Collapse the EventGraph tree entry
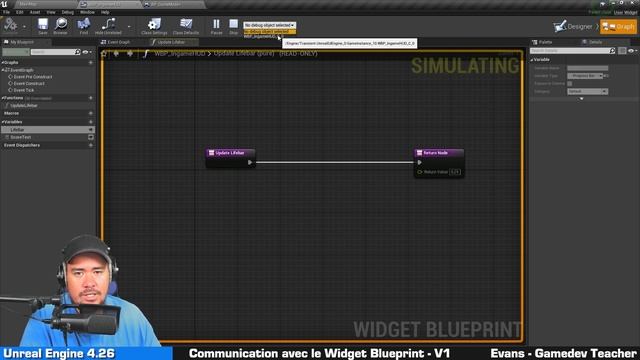 click(3, 70)
